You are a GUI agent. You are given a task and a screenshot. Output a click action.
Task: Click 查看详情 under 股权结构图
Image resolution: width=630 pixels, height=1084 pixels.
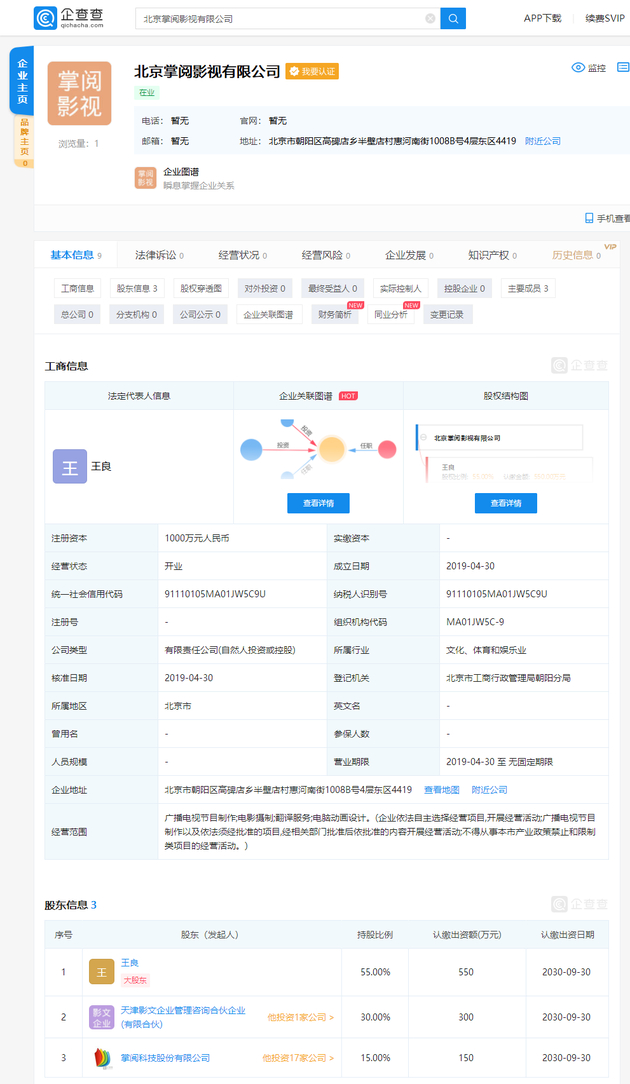(x=506, y=503)
